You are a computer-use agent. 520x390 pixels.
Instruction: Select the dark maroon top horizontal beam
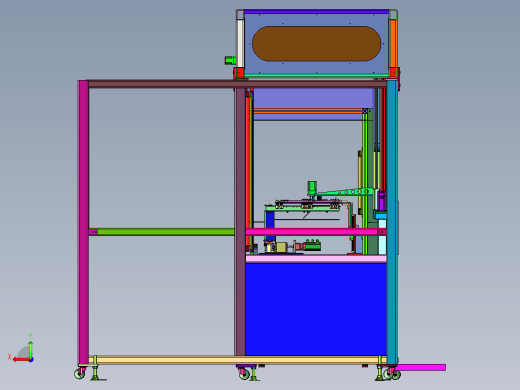click(x=237, y=84)
